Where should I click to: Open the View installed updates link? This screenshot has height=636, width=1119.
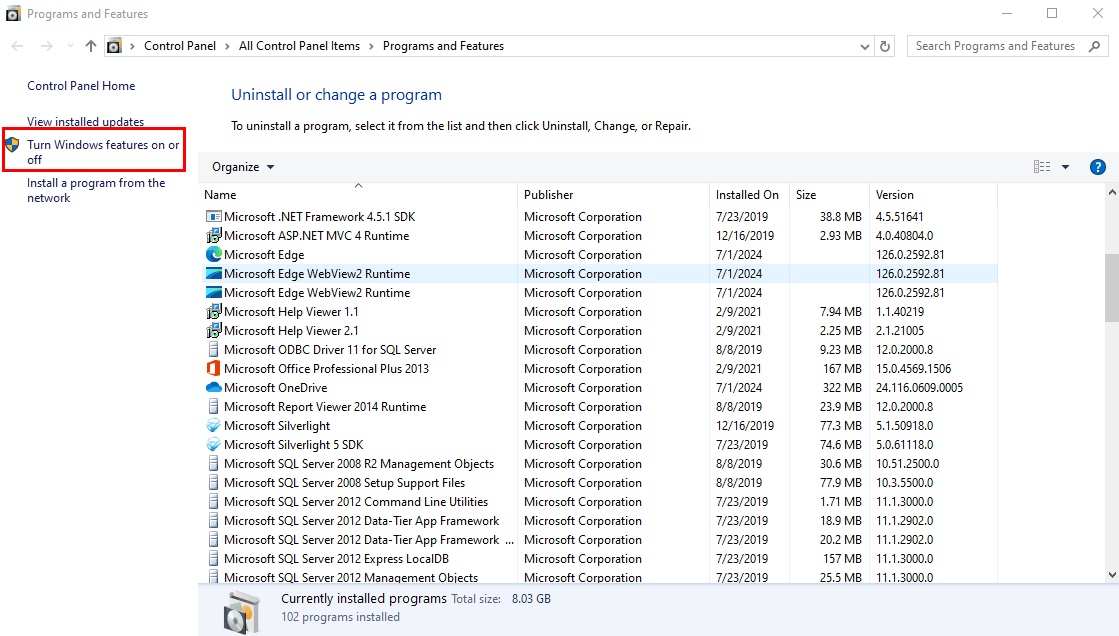(85, 122)
